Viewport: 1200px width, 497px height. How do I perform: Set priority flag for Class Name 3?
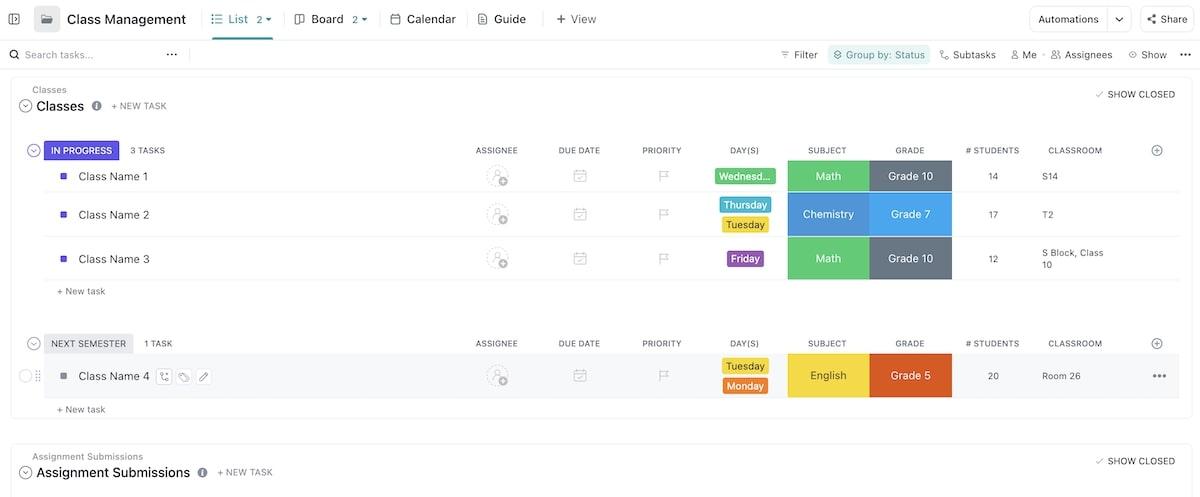[662, 259]
